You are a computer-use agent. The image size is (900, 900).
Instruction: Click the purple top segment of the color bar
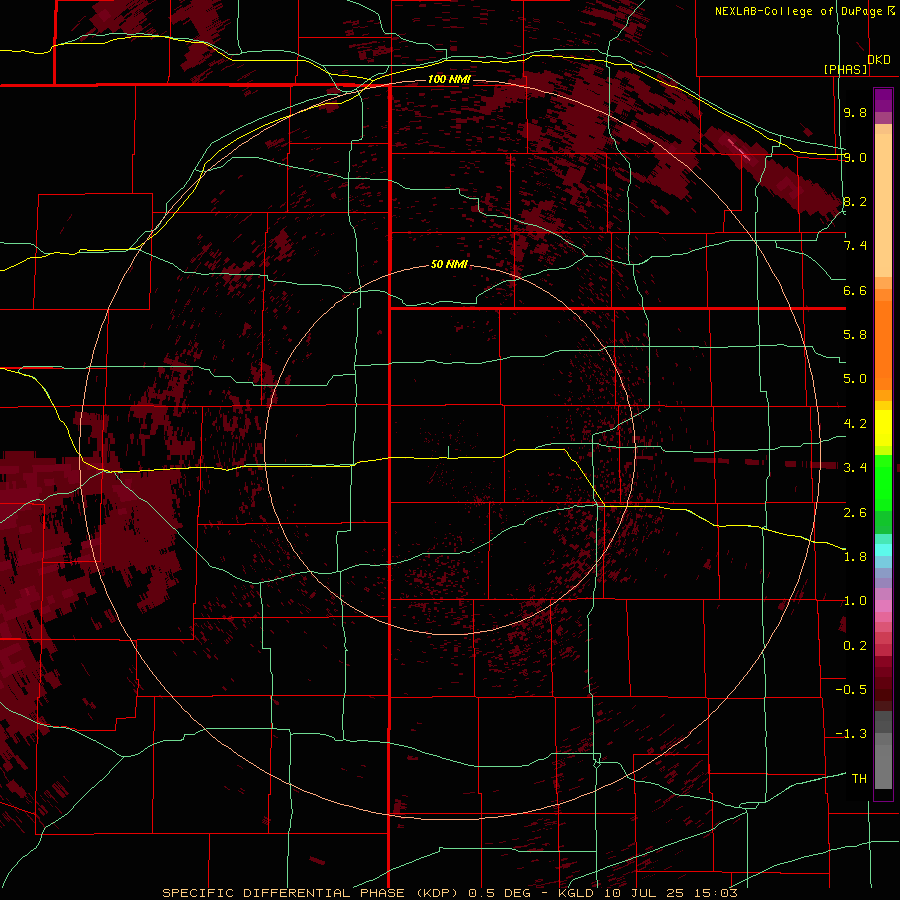[883, 100]
